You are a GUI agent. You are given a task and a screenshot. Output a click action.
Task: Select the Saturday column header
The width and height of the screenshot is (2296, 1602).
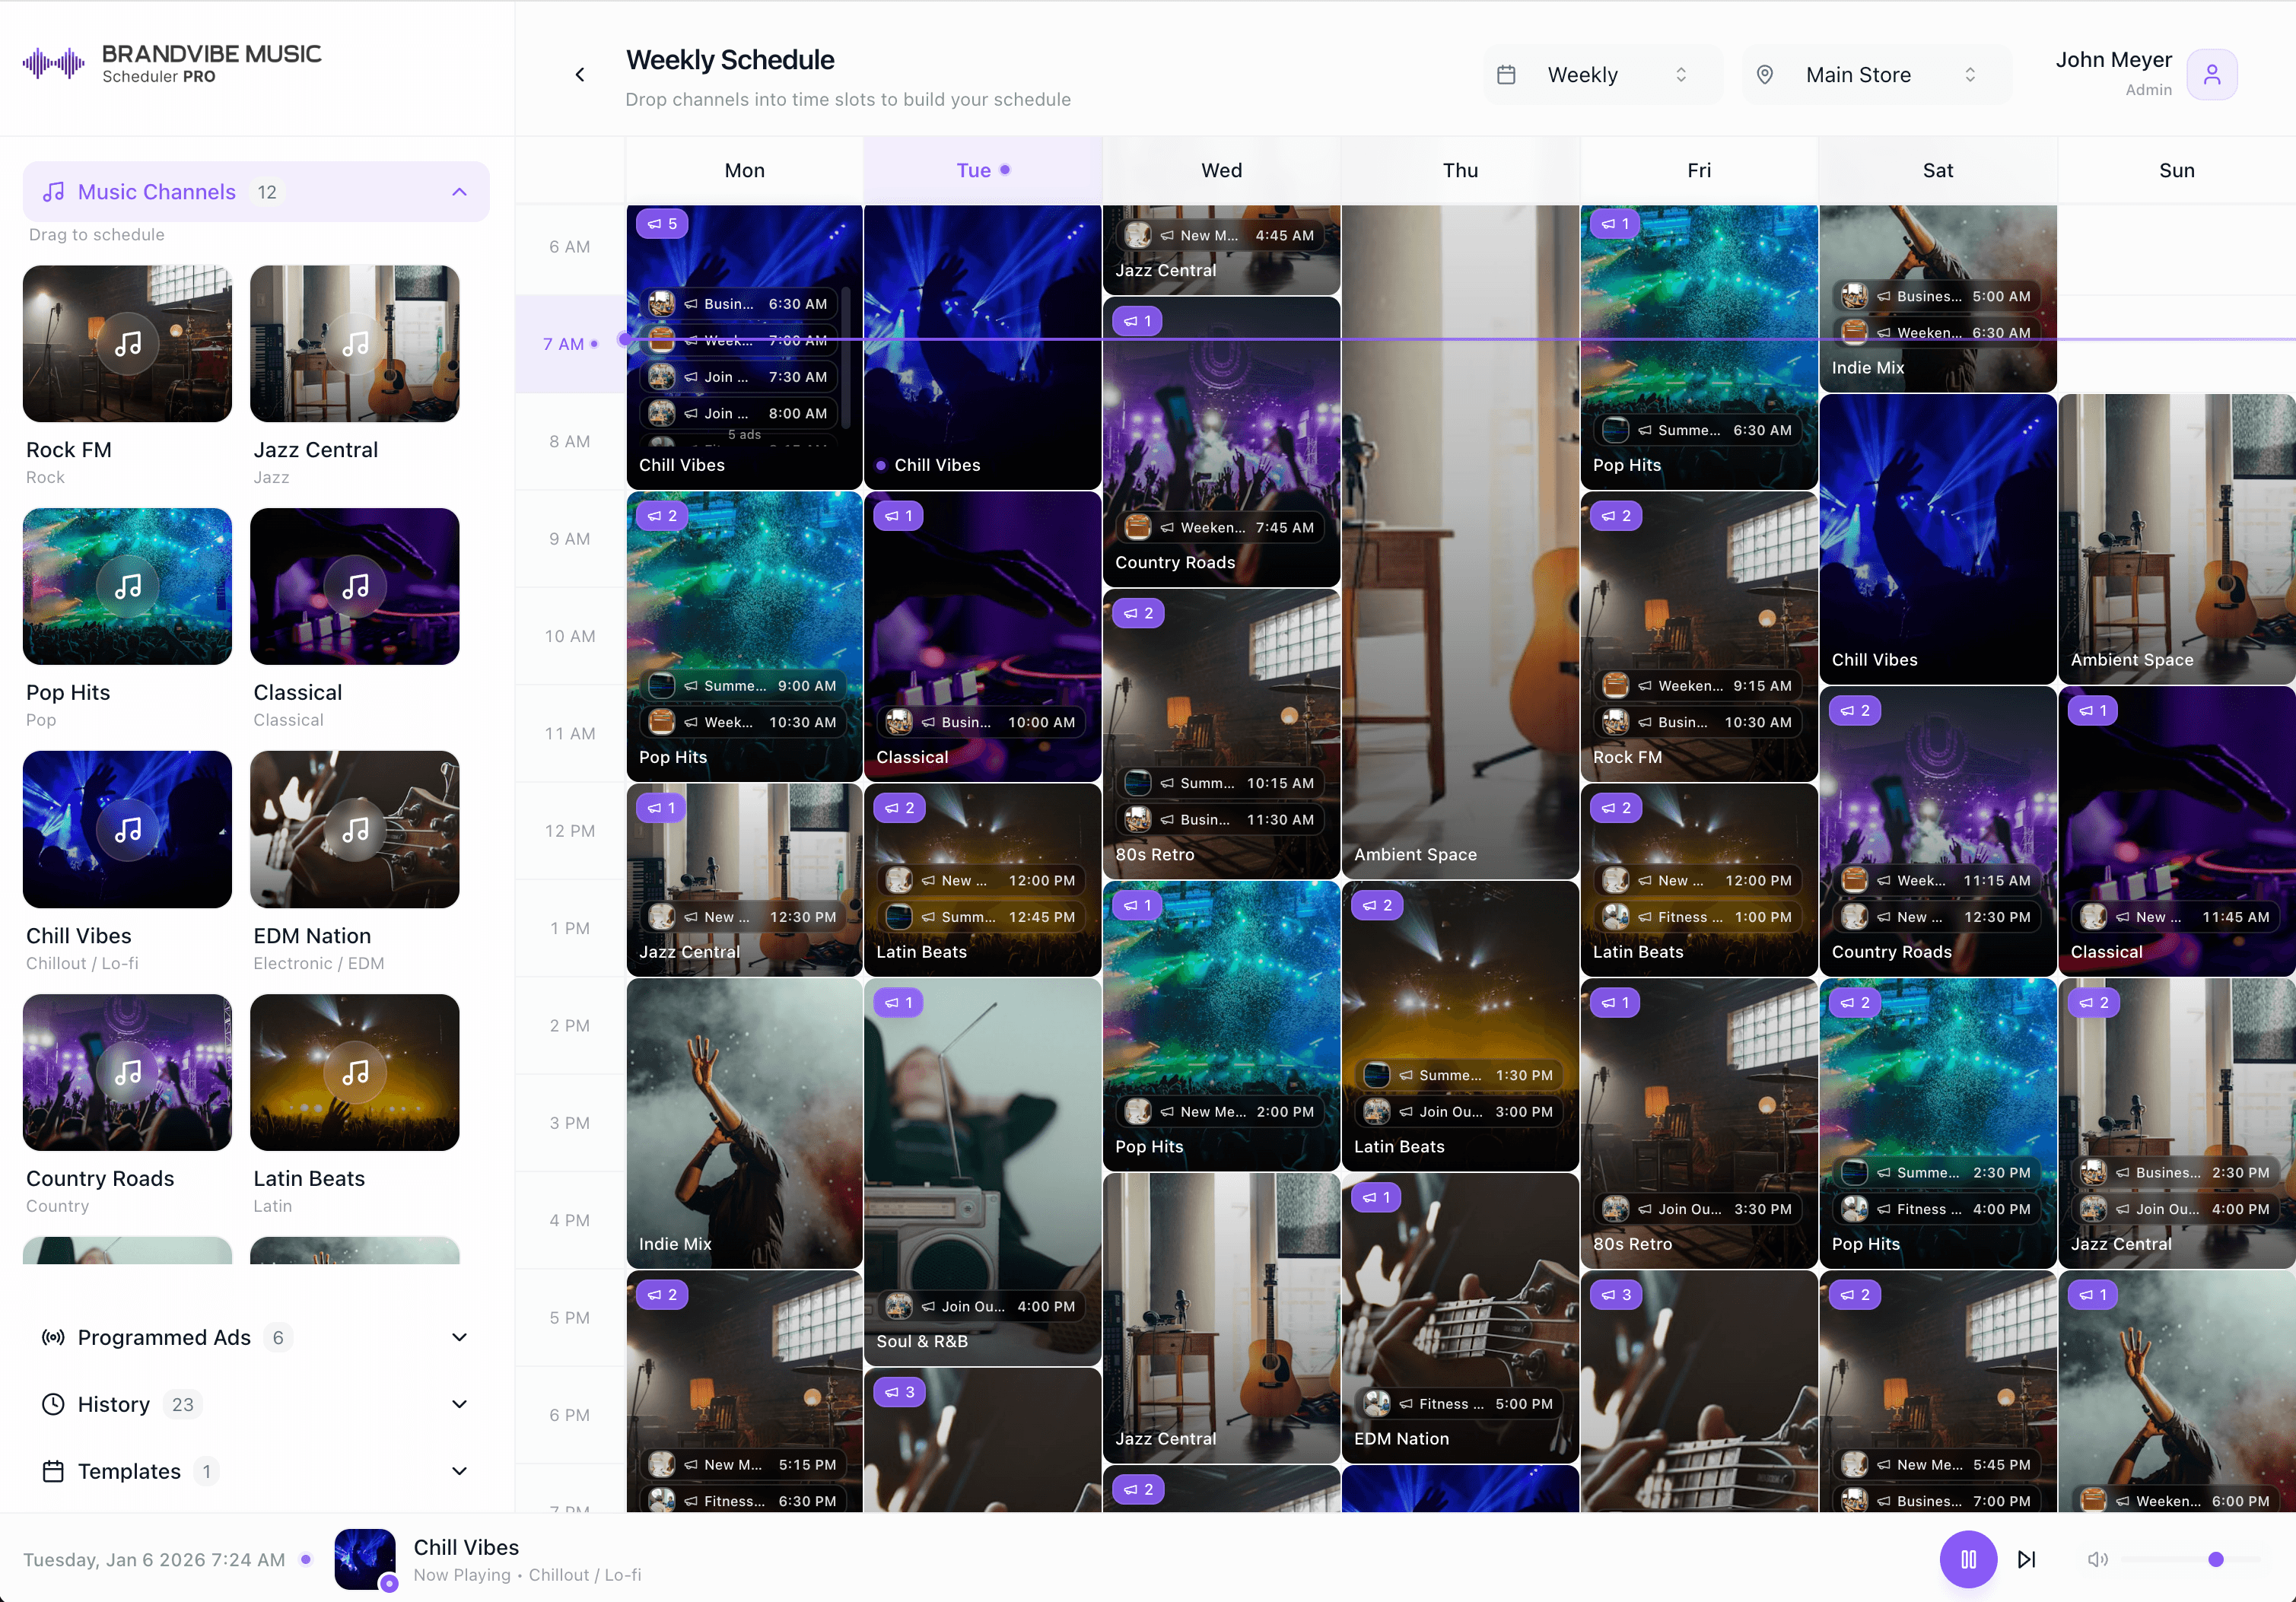(x=1937, y=170)
